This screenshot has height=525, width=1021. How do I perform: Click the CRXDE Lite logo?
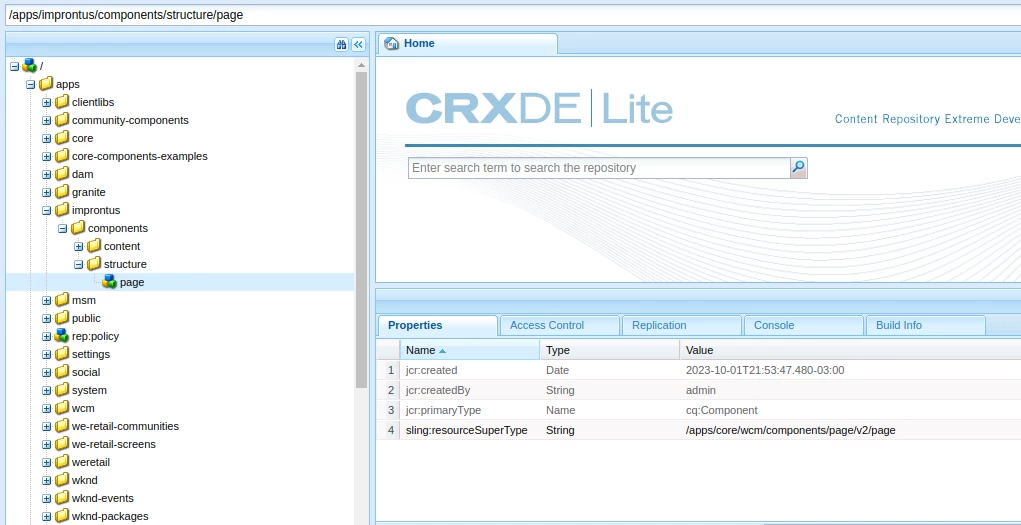tap(539, 108)
